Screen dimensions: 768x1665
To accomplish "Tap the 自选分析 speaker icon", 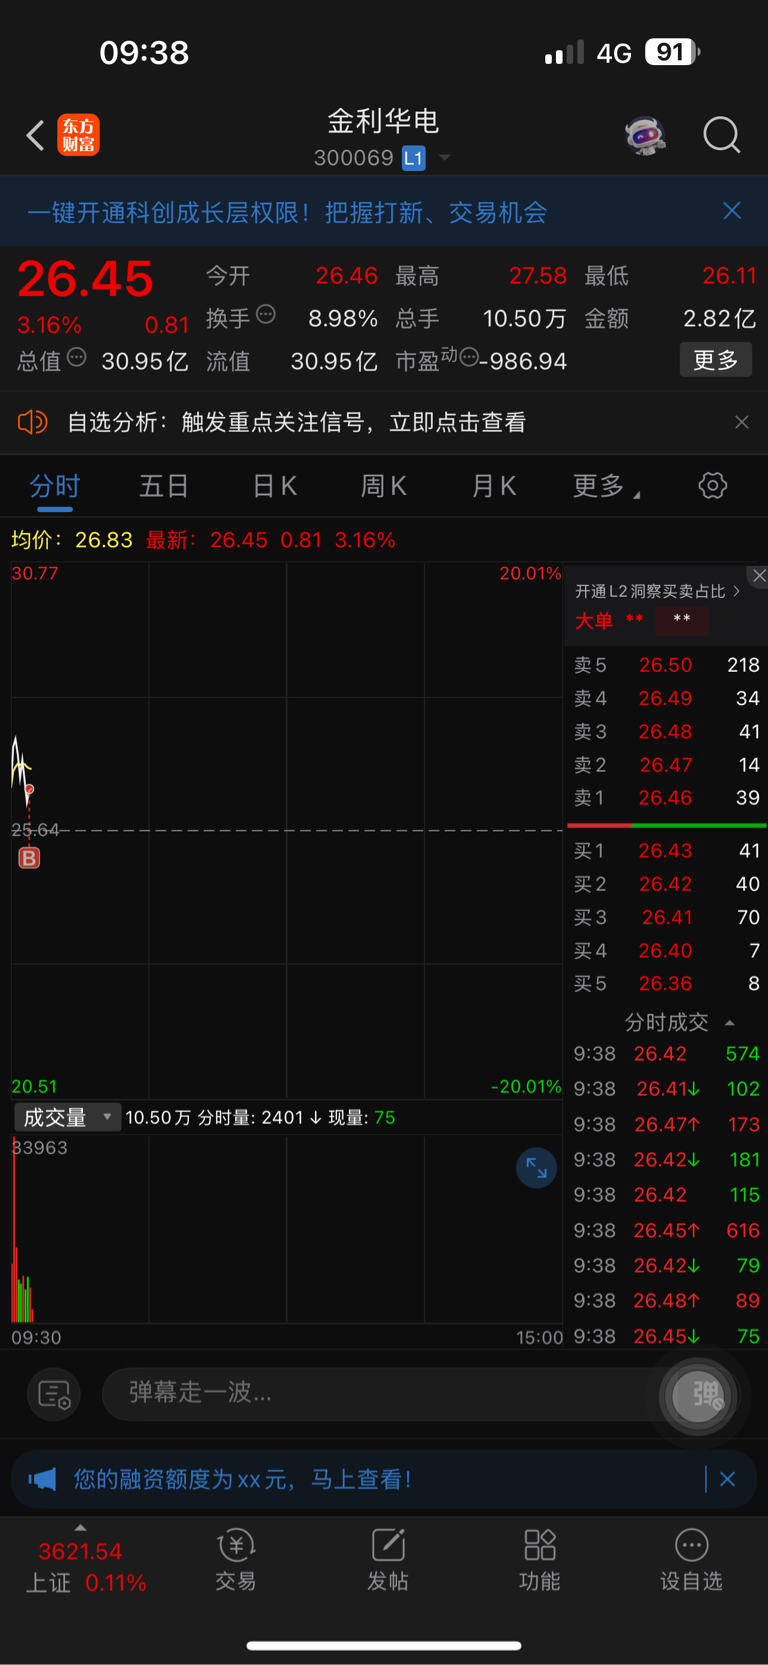I will pos(33,422).
